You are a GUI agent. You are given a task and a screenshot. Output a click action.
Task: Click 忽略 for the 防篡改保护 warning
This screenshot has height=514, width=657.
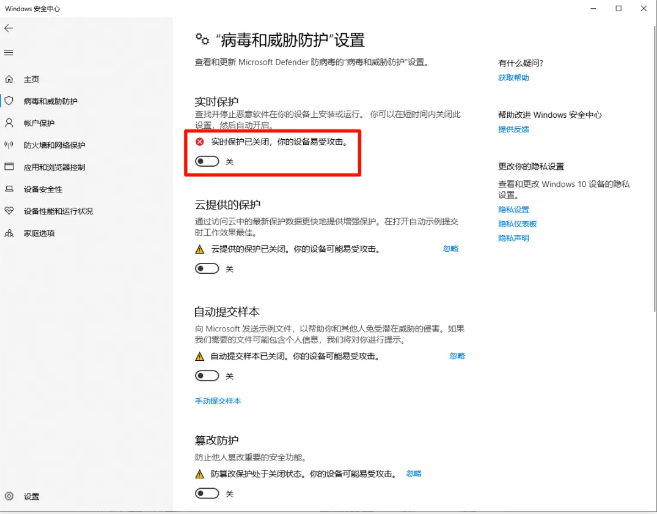click(x=414, y=473)
